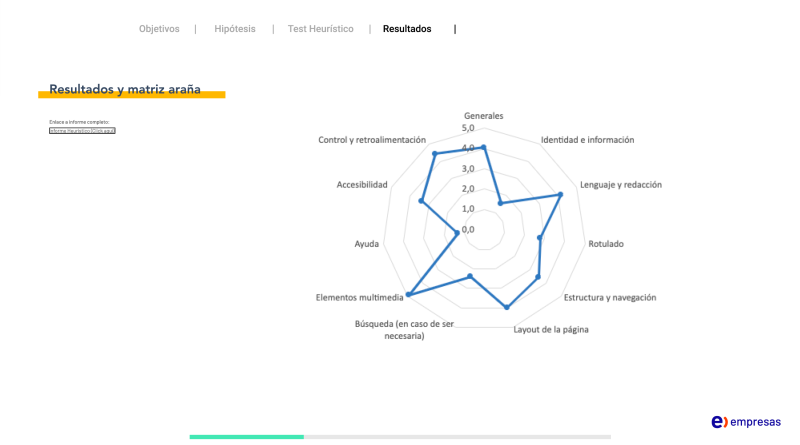The width and height of the screenshot is (800, 445).
Task: Go to the Test Heurístico tab
Action: pos(320,29)
